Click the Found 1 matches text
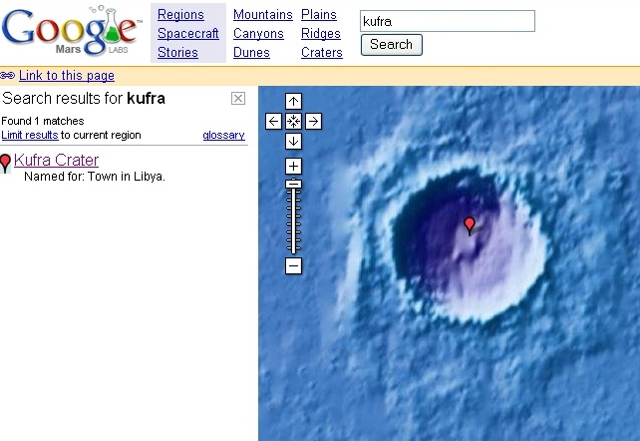Viewport: 640px width, 441px height. coord(43,121)
